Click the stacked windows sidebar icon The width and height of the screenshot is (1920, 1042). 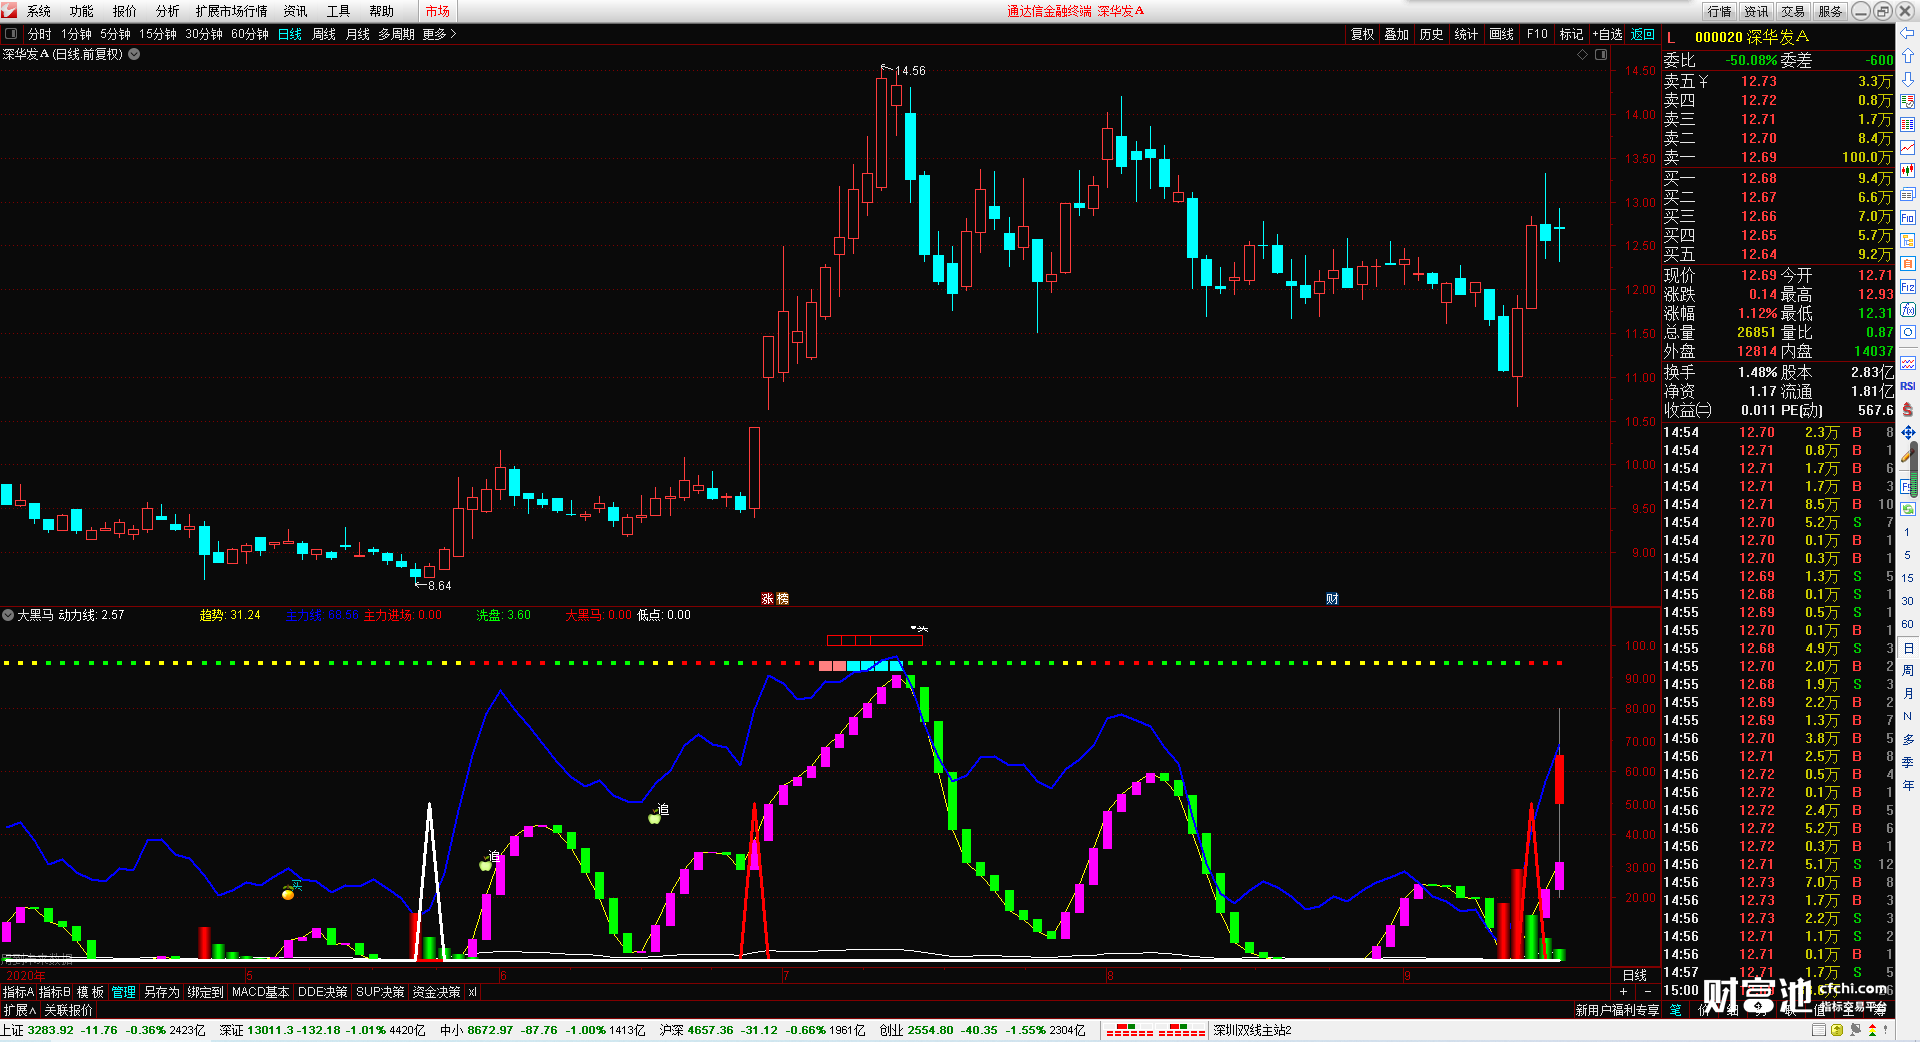pos(1908,194)
